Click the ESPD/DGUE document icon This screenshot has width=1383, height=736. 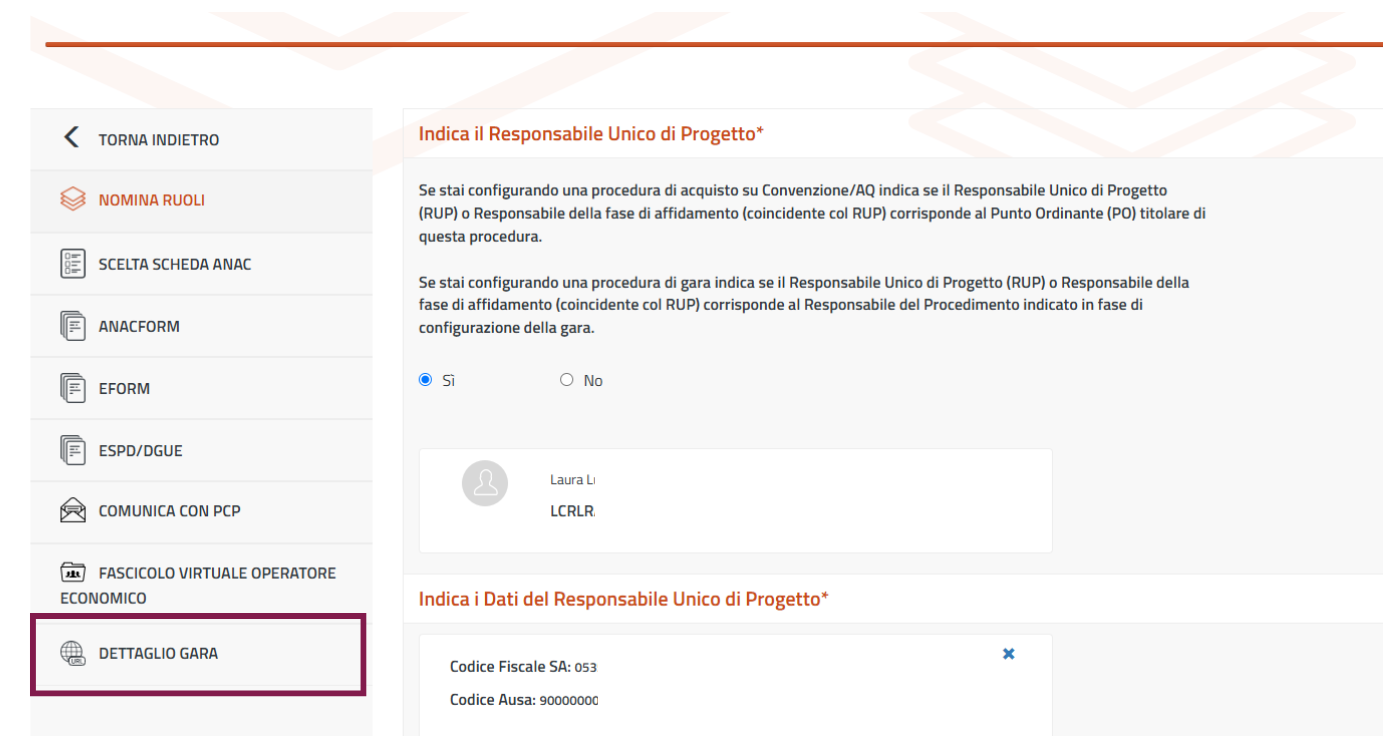(x=73, y=450)
